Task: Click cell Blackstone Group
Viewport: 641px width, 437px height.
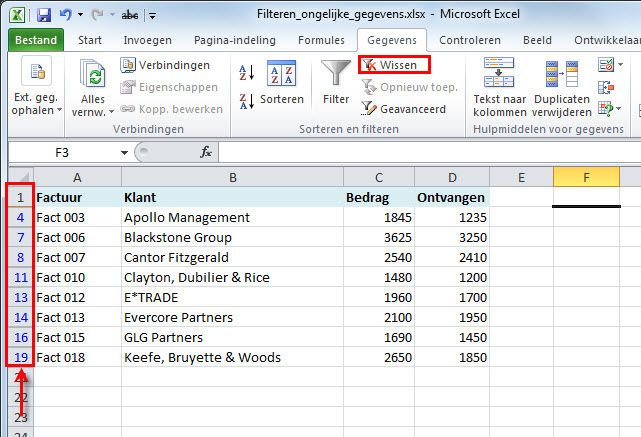Action: click(232, 238)
